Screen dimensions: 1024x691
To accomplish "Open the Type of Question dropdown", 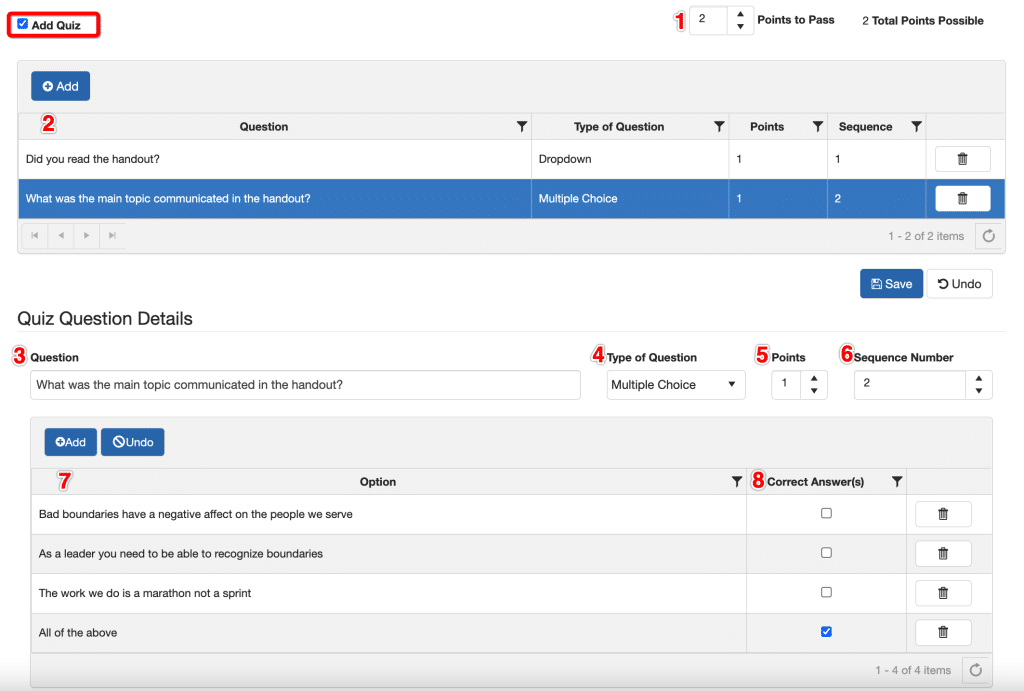I will [676, 385].
